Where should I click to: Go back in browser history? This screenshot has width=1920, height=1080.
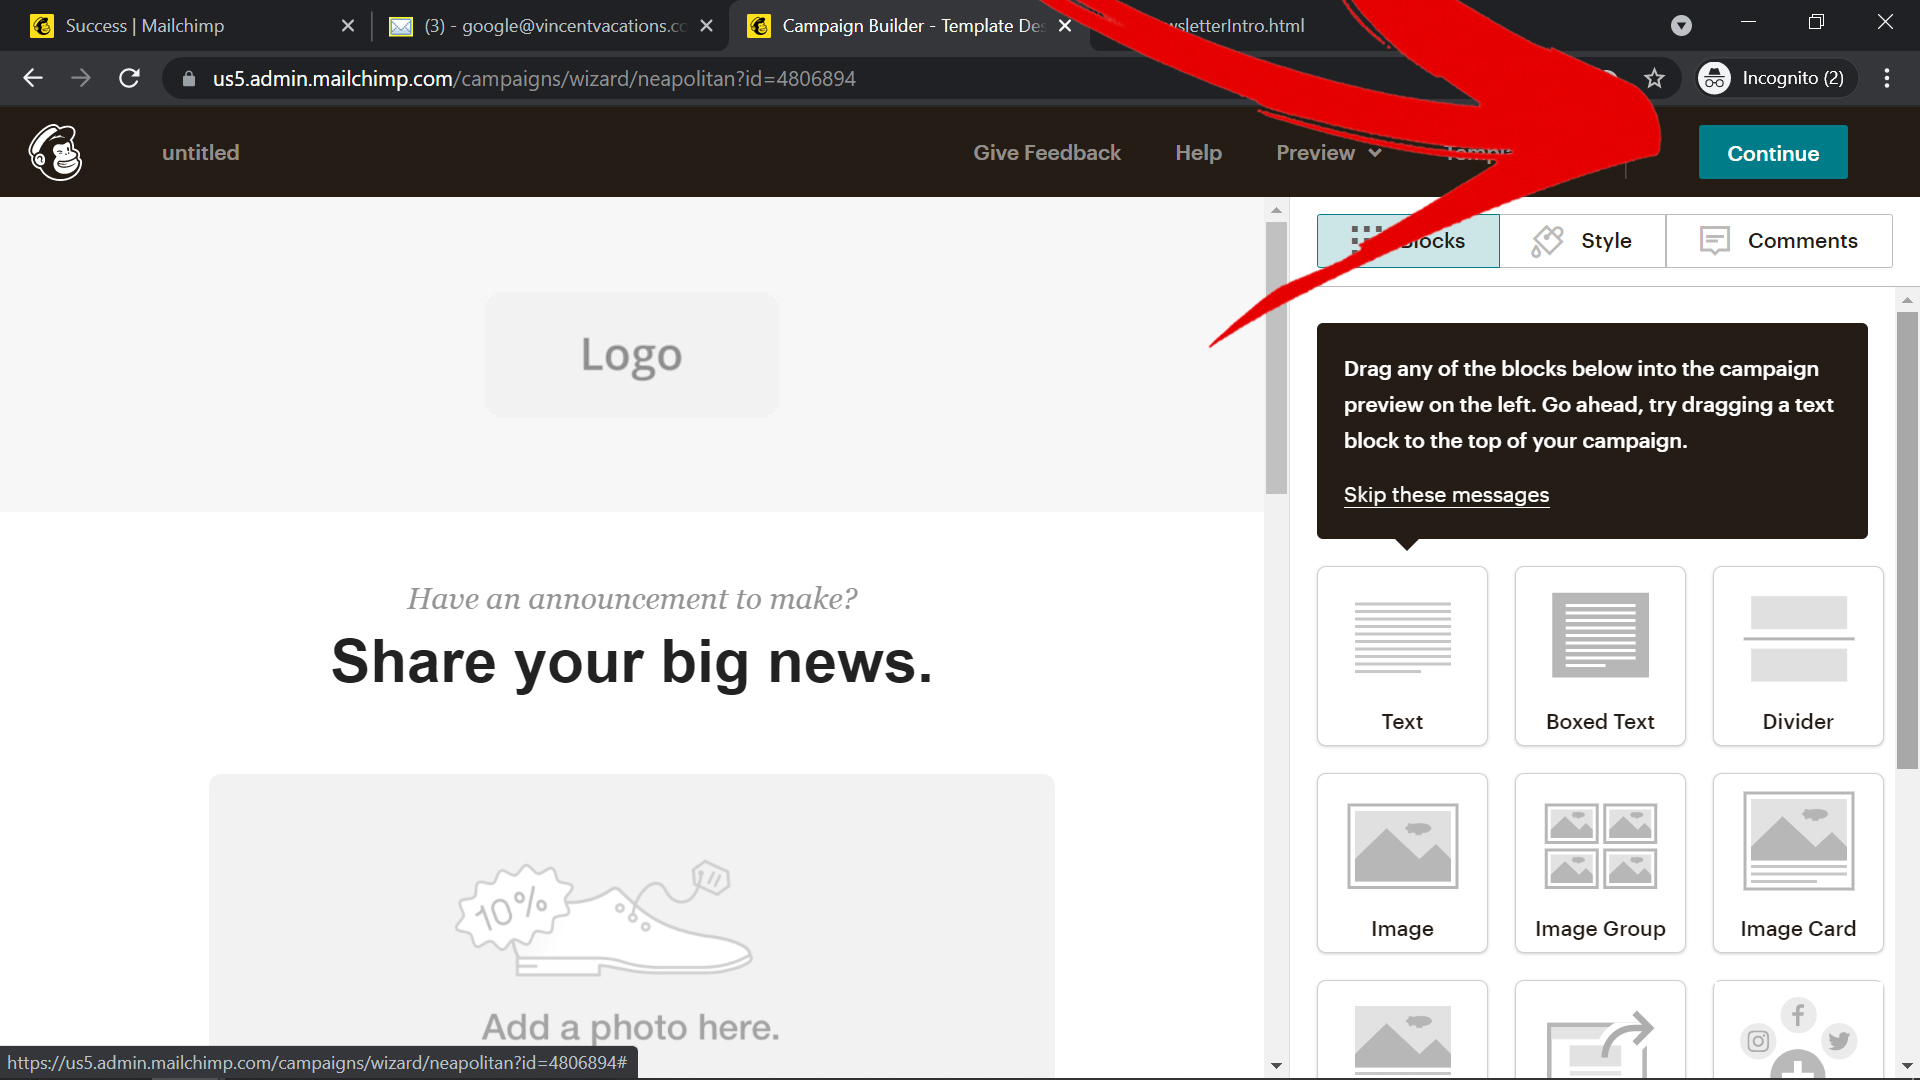33,78
